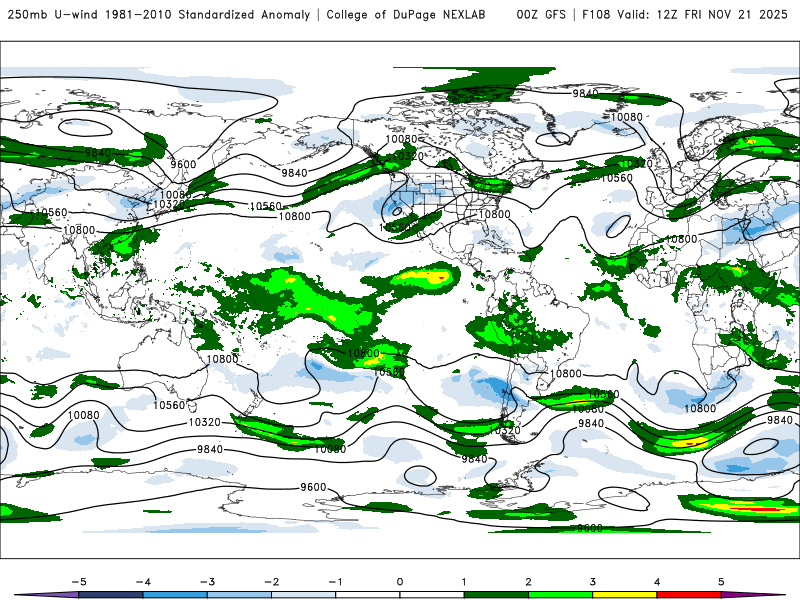The image size is (800, 600).
Task: Click the '10800' contour label over southeastern United States
Action: 494,214
